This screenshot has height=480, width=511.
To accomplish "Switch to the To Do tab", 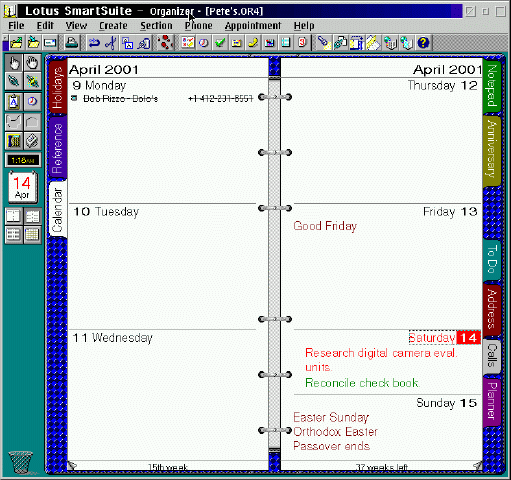I will pyautogui.click(x=492, y=259).
